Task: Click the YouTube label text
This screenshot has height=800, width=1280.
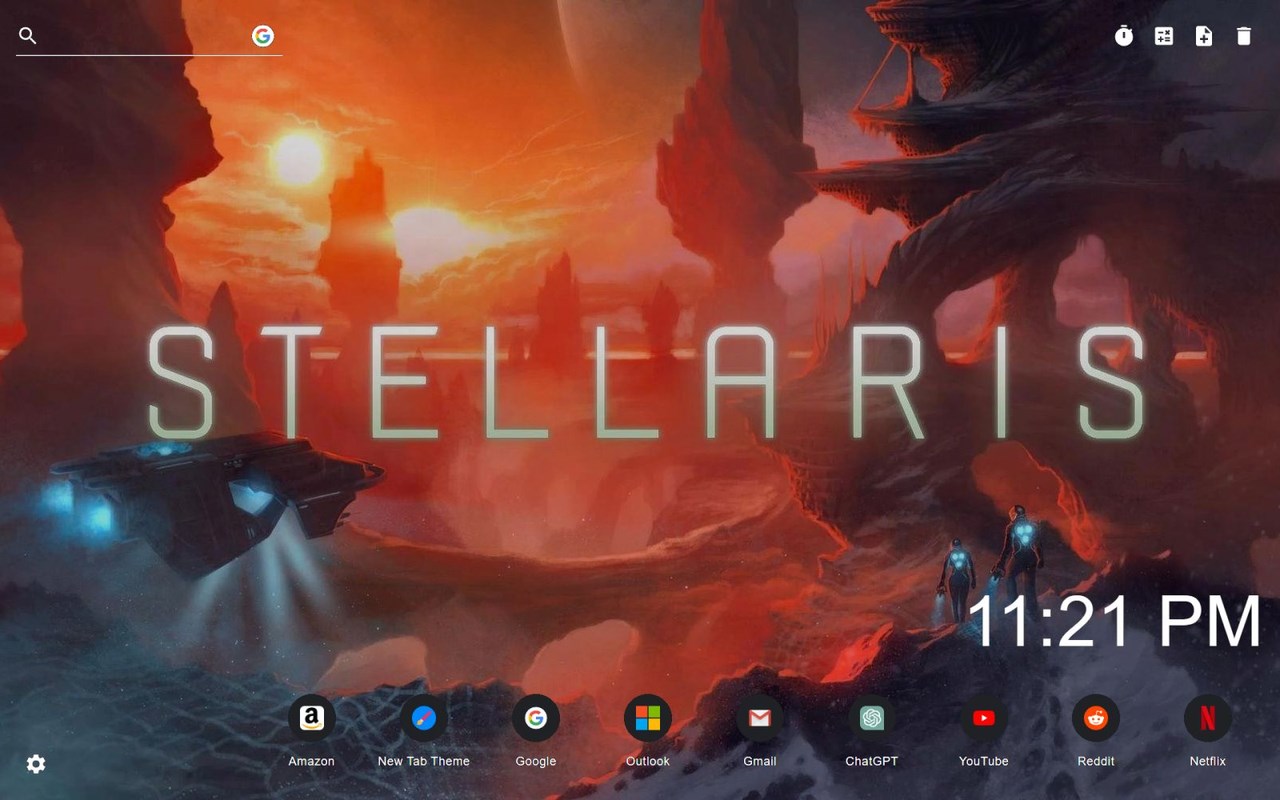Action: tap(984, 761)
